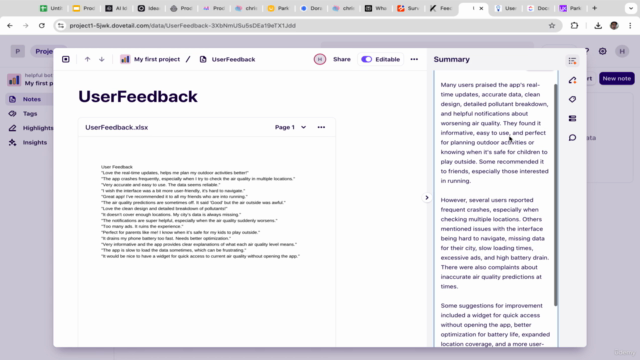
Task: Click the H profile avatar top right
Action: [622, 51]
